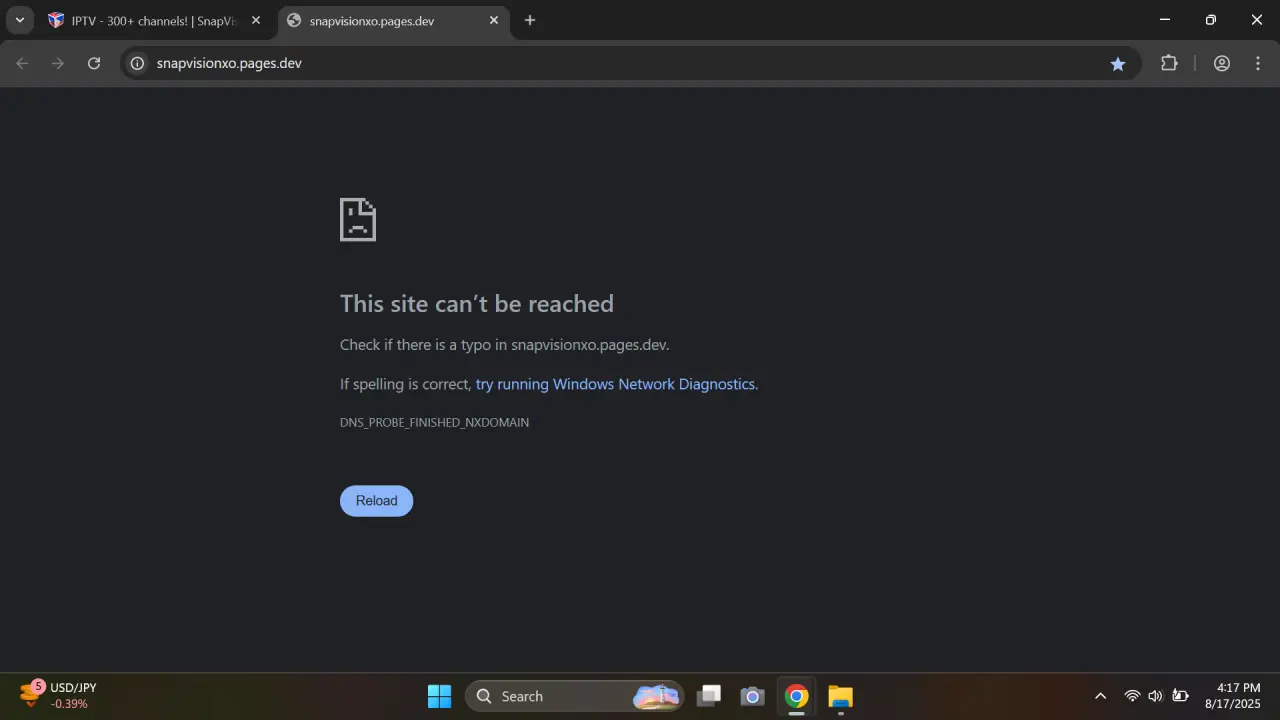Open File Explorer from taskbar

tap(840, 696)
